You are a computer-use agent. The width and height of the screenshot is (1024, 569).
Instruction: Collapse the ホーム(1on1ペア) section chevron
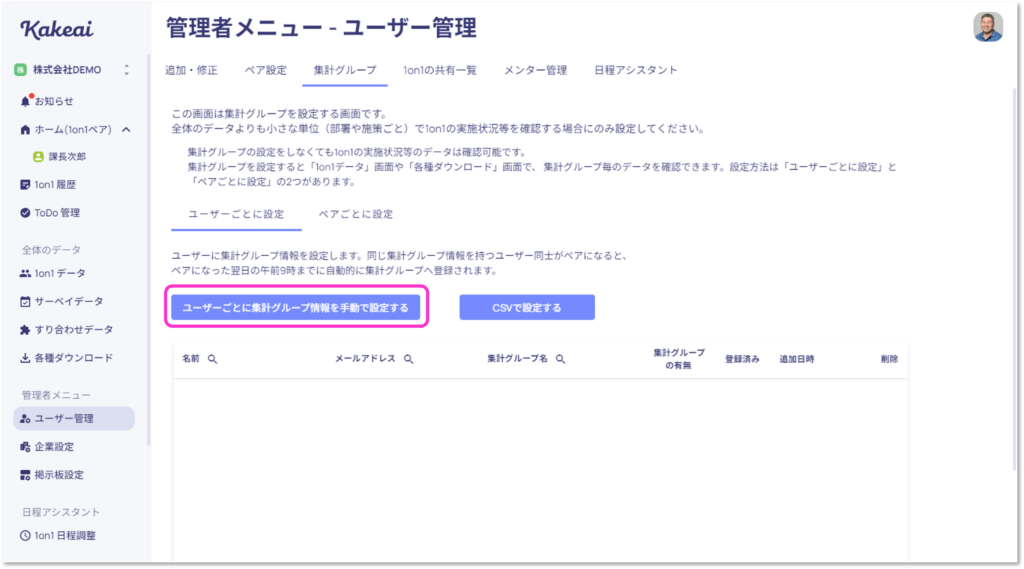[x=126, y=129]
